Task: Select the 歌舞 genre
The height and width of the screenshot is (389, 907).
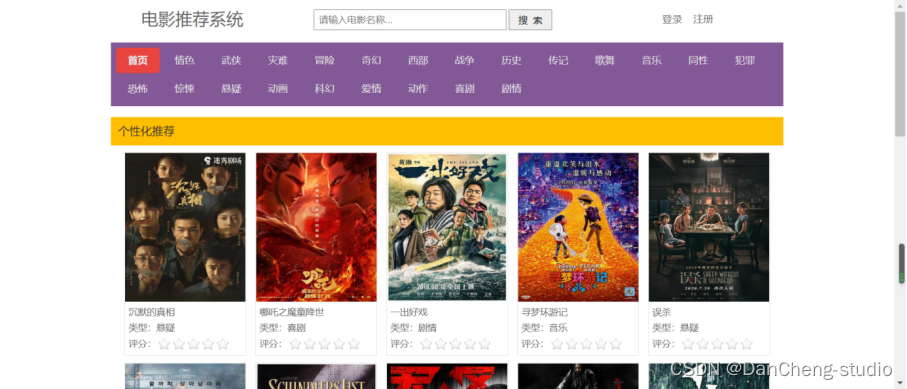Action: click(604, 60)
